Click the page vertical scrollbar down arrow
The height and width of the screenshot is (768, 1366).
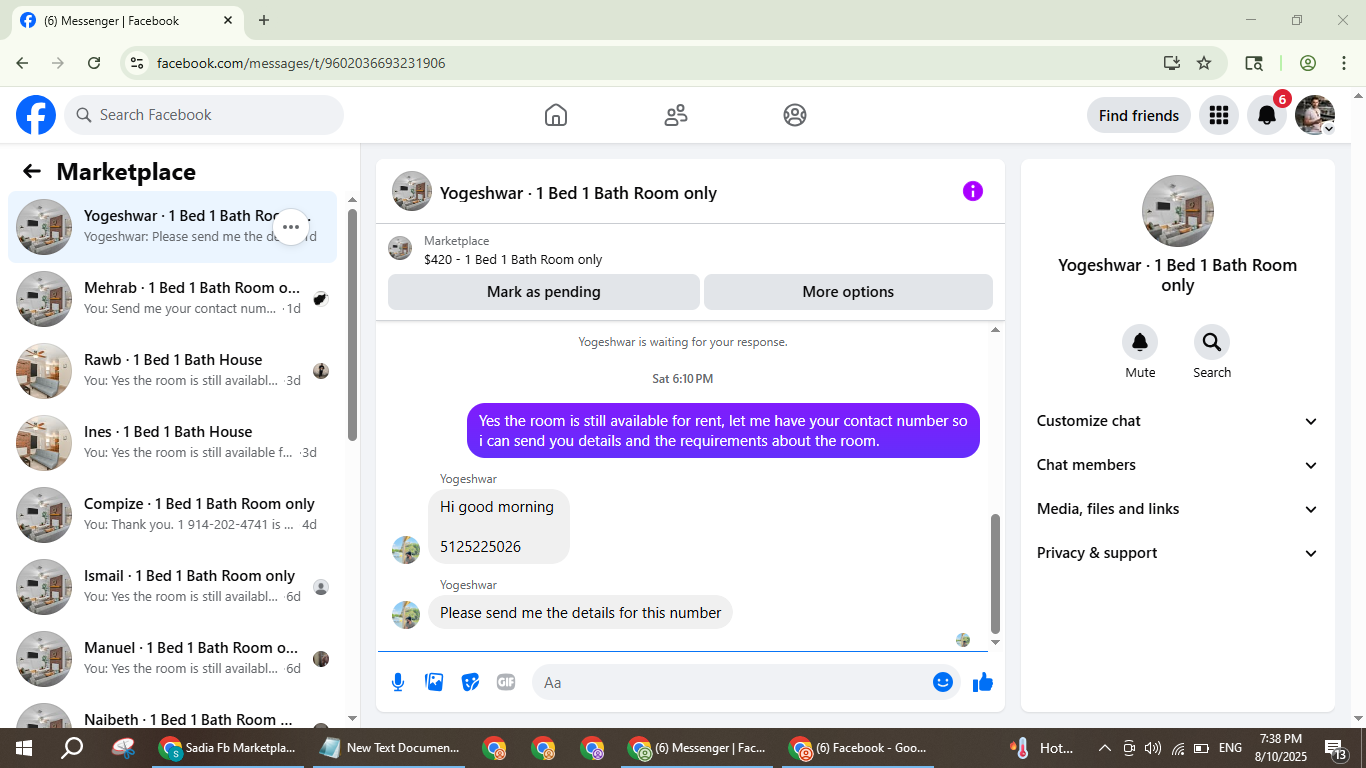pos(1357,719)
